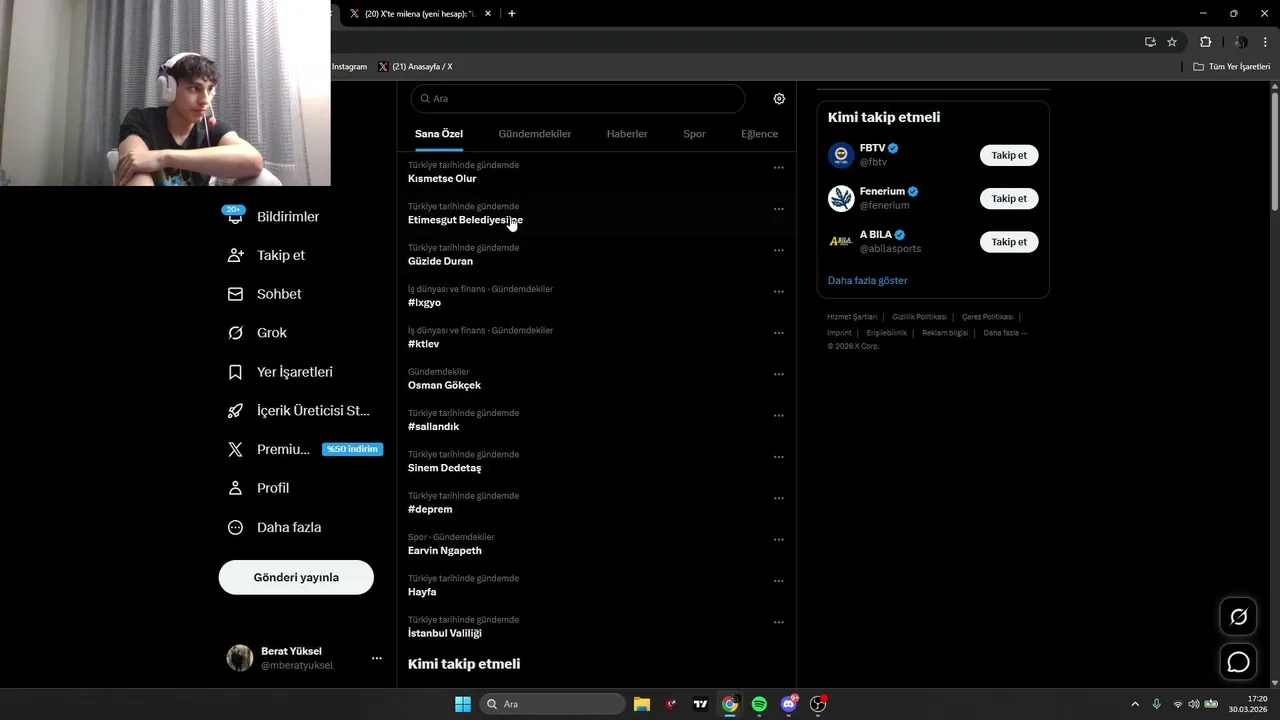
Task: Switch to the Eğlence tab
Action: point(759,134)
